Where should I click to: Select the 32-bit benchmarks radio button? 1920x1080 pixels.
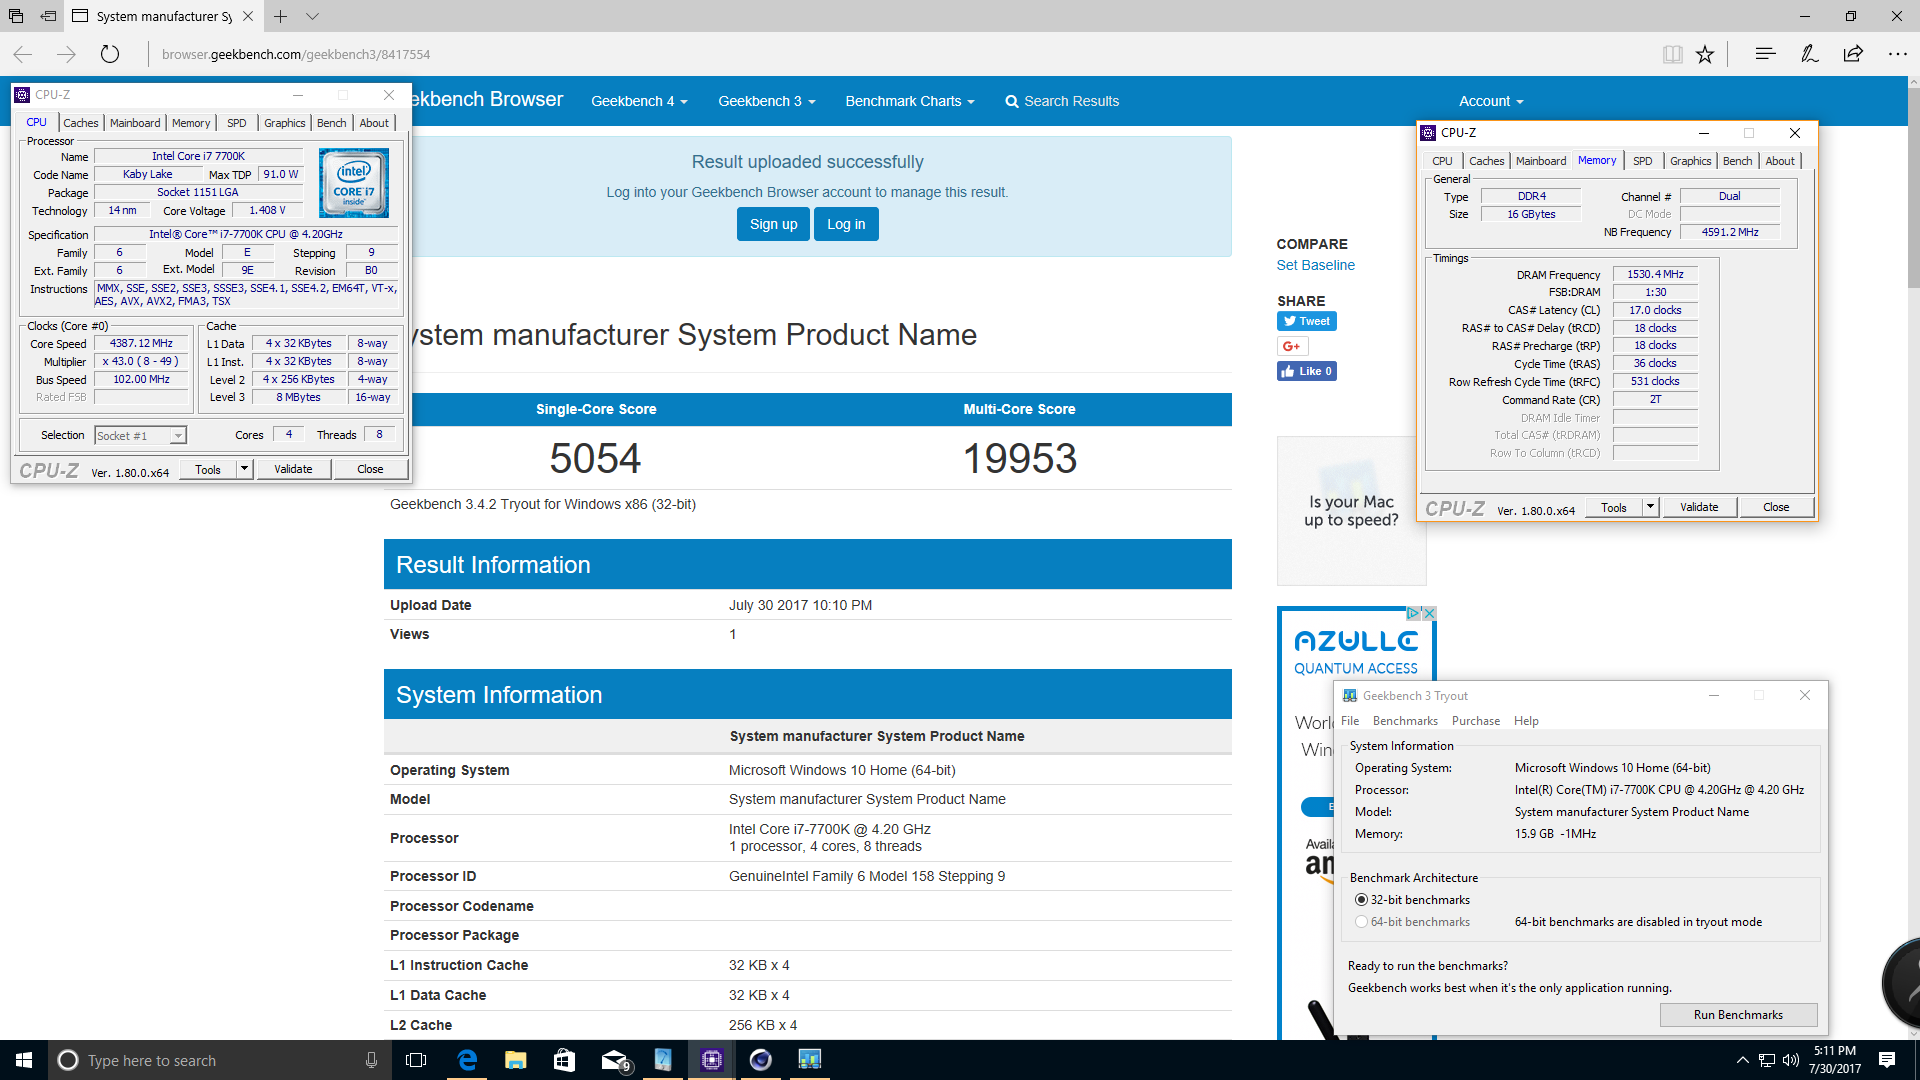pos(1361,900)
